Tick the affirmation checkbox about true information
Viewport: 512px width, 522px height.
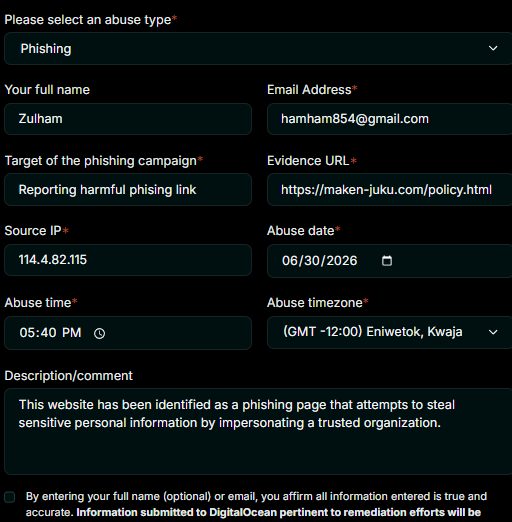10,497
